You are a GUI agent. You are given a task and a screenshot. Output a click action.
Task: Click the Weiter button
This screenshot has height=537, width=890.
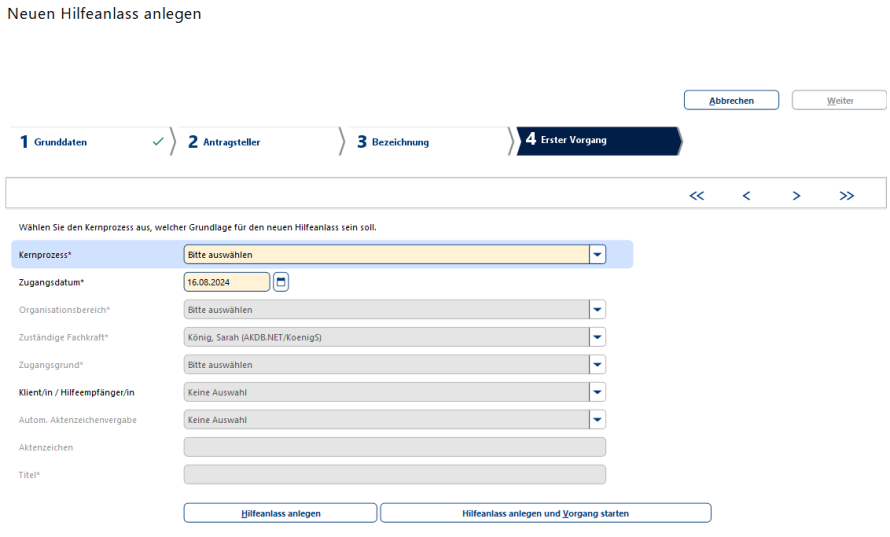[x=839, y=100]
